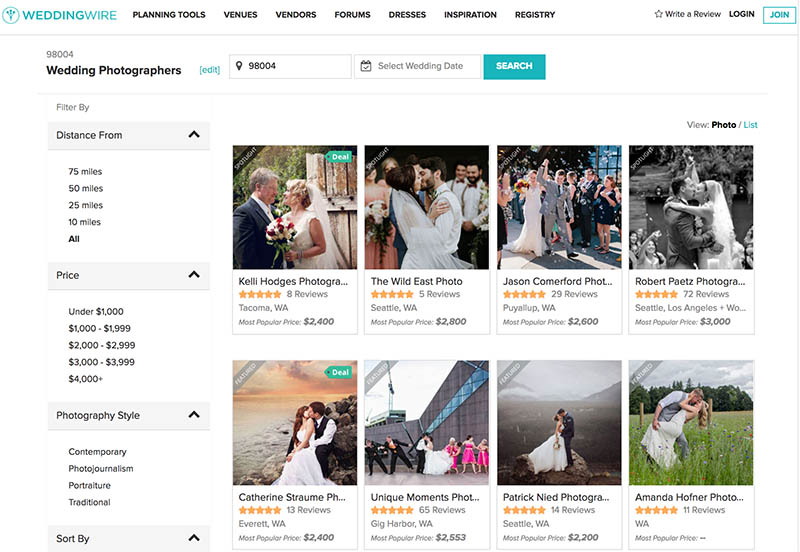Click 72 Reviews under Robert Paetz
The height and width of the screenshot is (552, 800).
(x=706, y=294)
